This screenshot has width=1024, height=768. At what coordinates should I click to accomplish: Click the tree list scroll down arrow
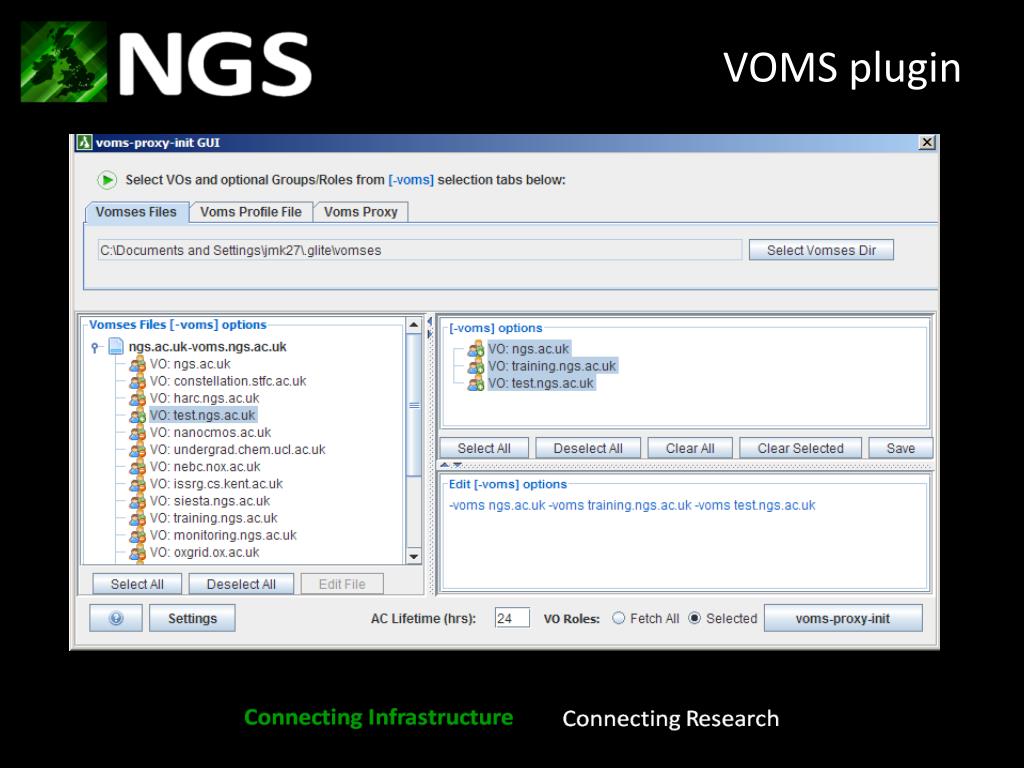click(x=413, y=556)
